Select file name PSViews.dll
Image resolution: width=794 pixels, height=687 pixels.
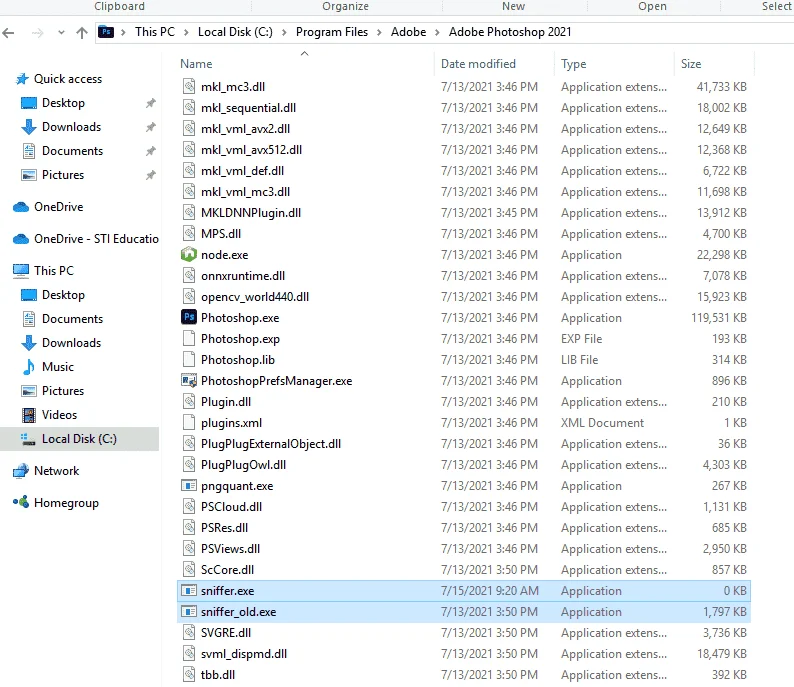pos(230,549)
